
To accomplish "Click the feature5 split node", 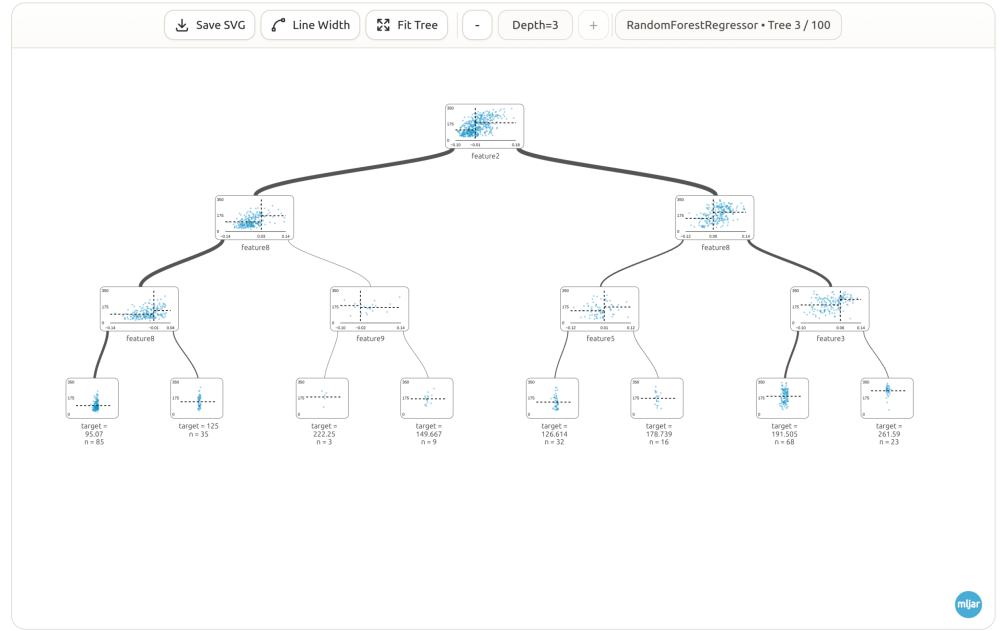I will pyautogui.click(x=599, y=309).
